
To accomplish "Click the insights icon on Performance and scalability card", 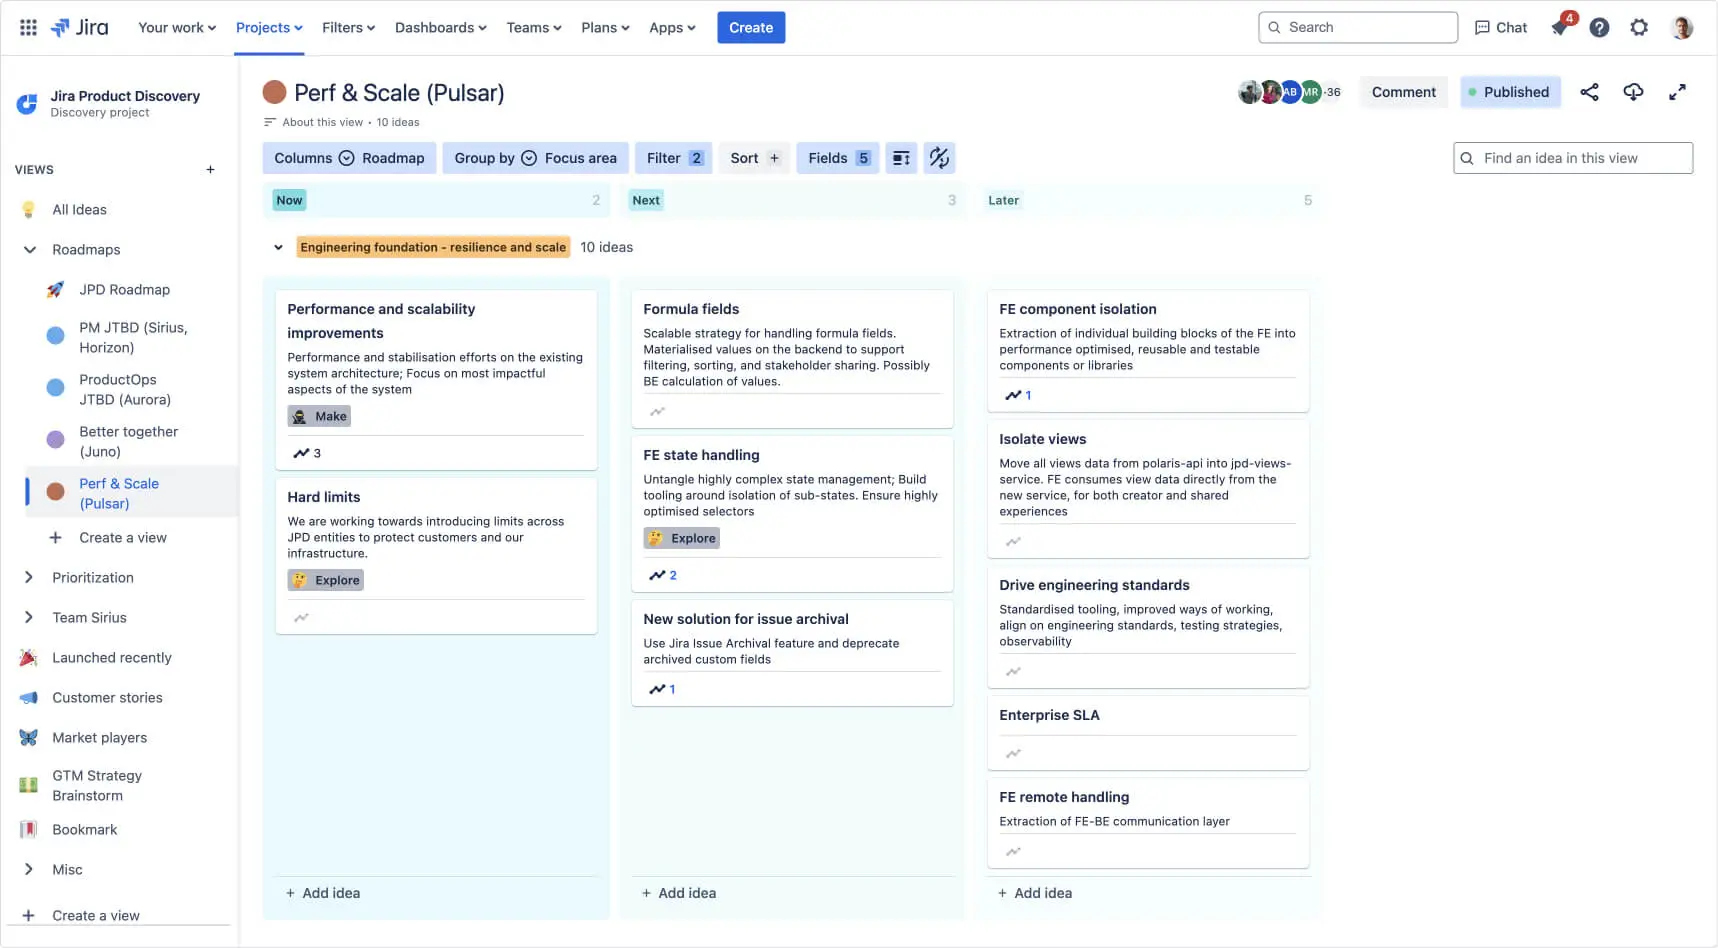I will point(301,453).
